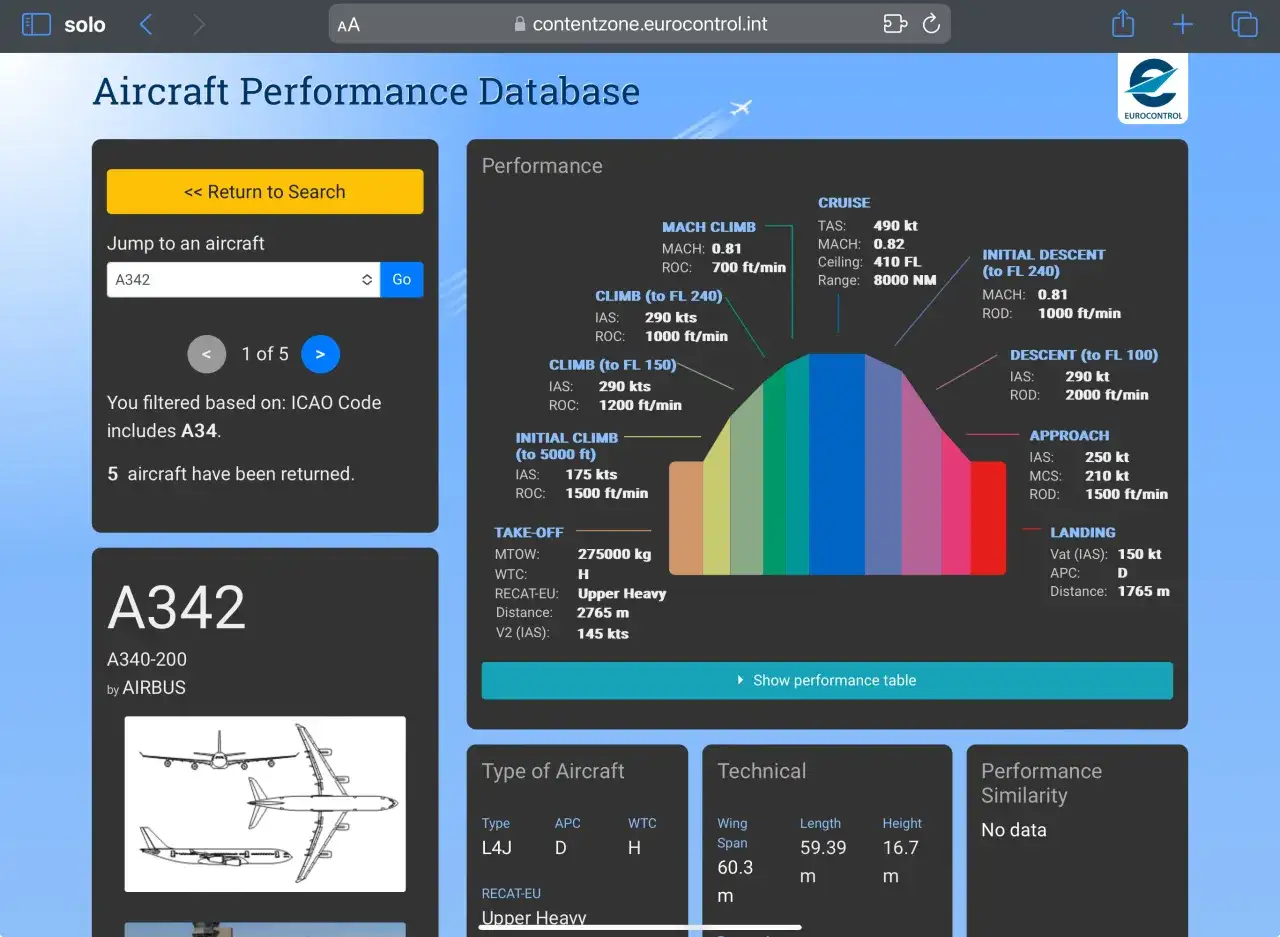Open the extensions icon in address bar
The width and height of the screenshot is (1280, 937).
point(895,24)
